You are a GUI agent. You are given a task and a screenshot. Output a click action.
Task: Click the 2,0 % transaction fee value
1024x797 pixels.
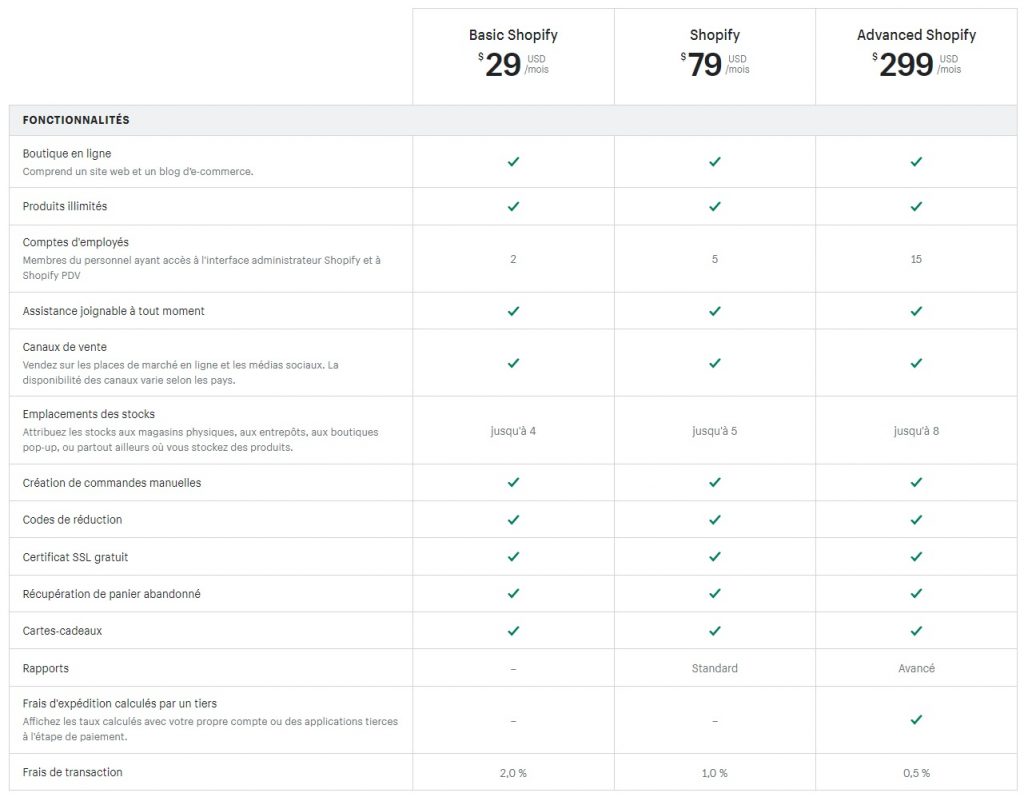(513, 773)
